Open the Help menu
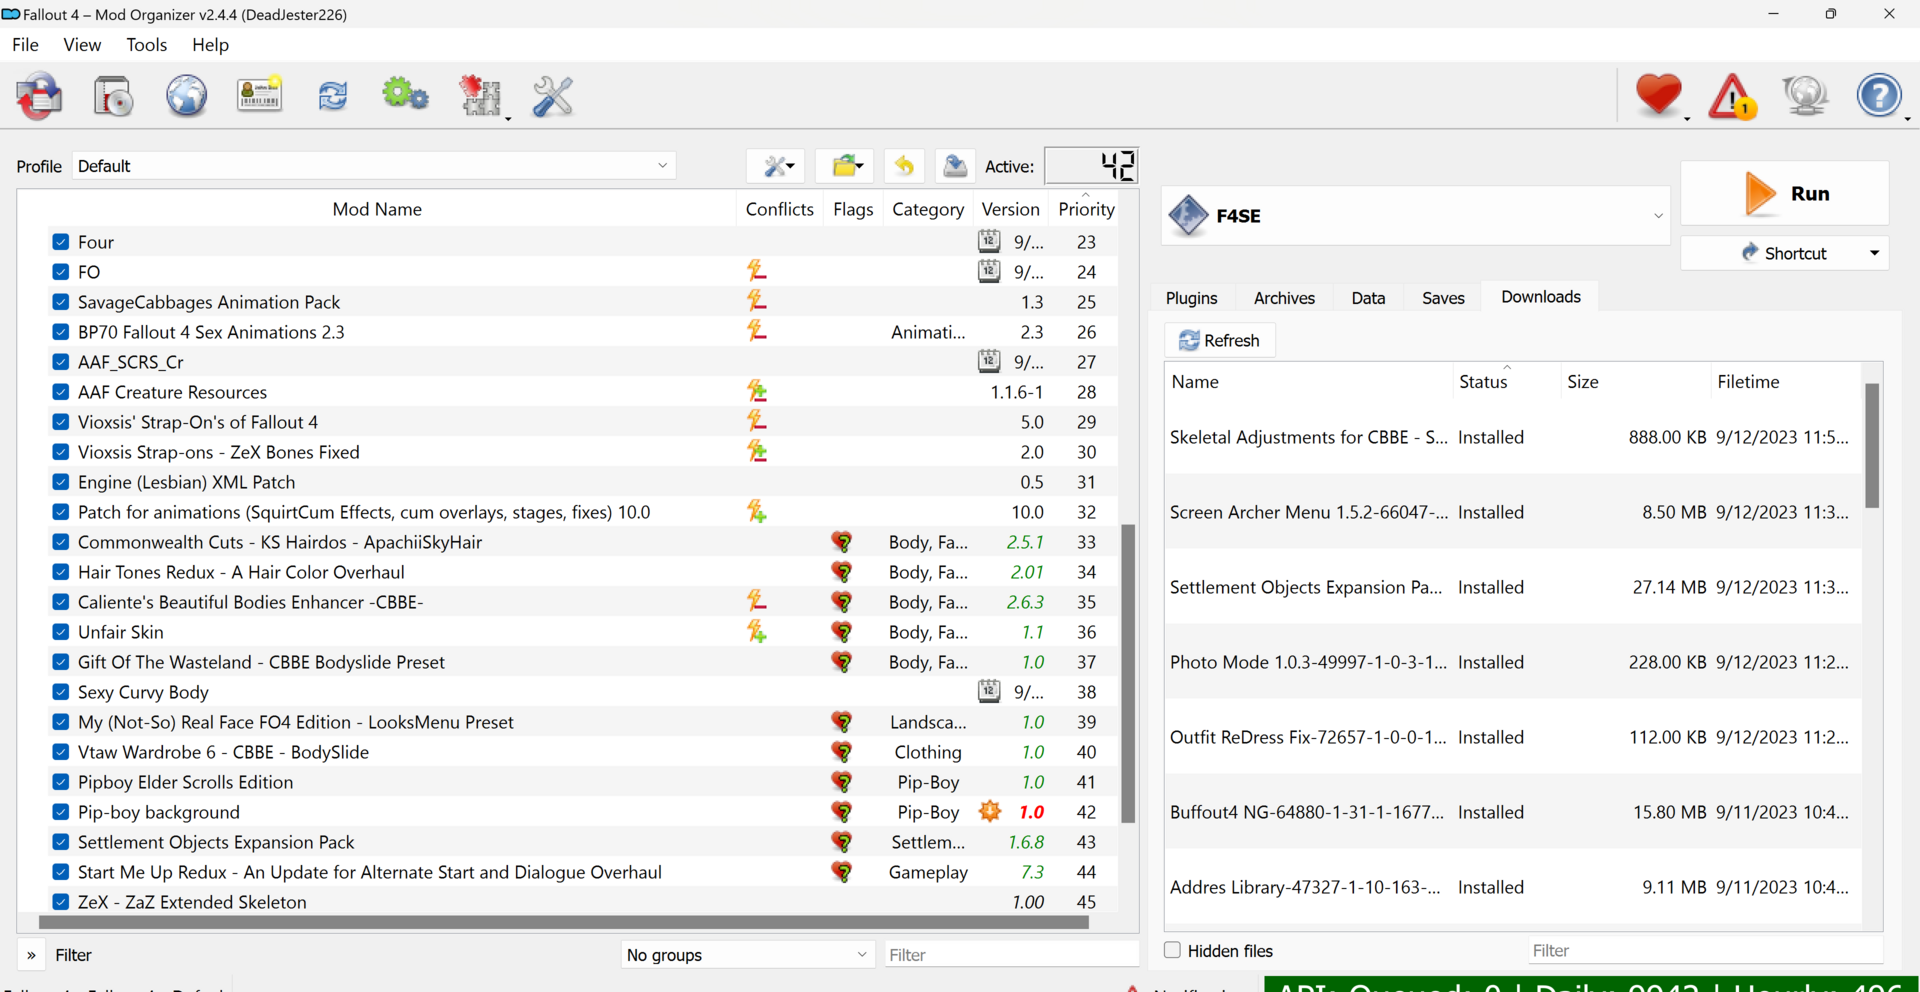 210,45
